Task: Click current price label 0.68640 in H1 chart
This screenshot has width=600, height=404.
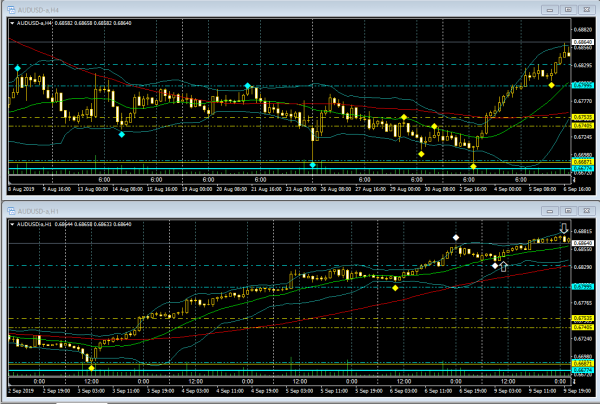Action: [x=583, y=243]
